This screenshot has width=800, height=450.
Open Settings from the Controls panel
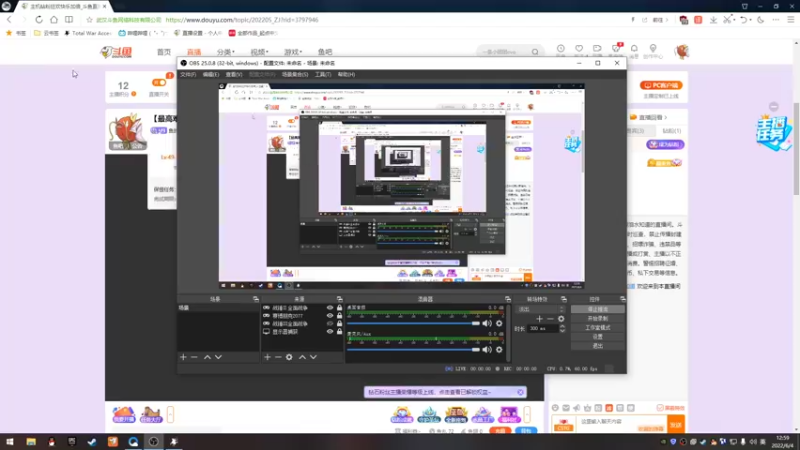[597, 337]
